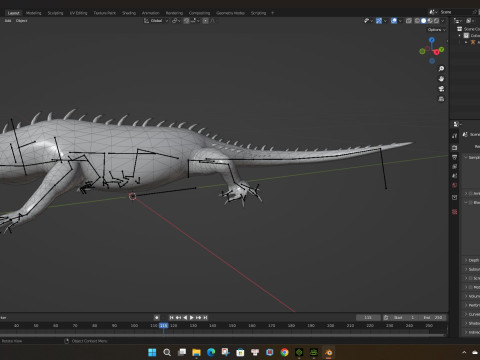Open snapping options dropdown
The height and width of the screenshot is (360, 480).
tap(195, 21)
